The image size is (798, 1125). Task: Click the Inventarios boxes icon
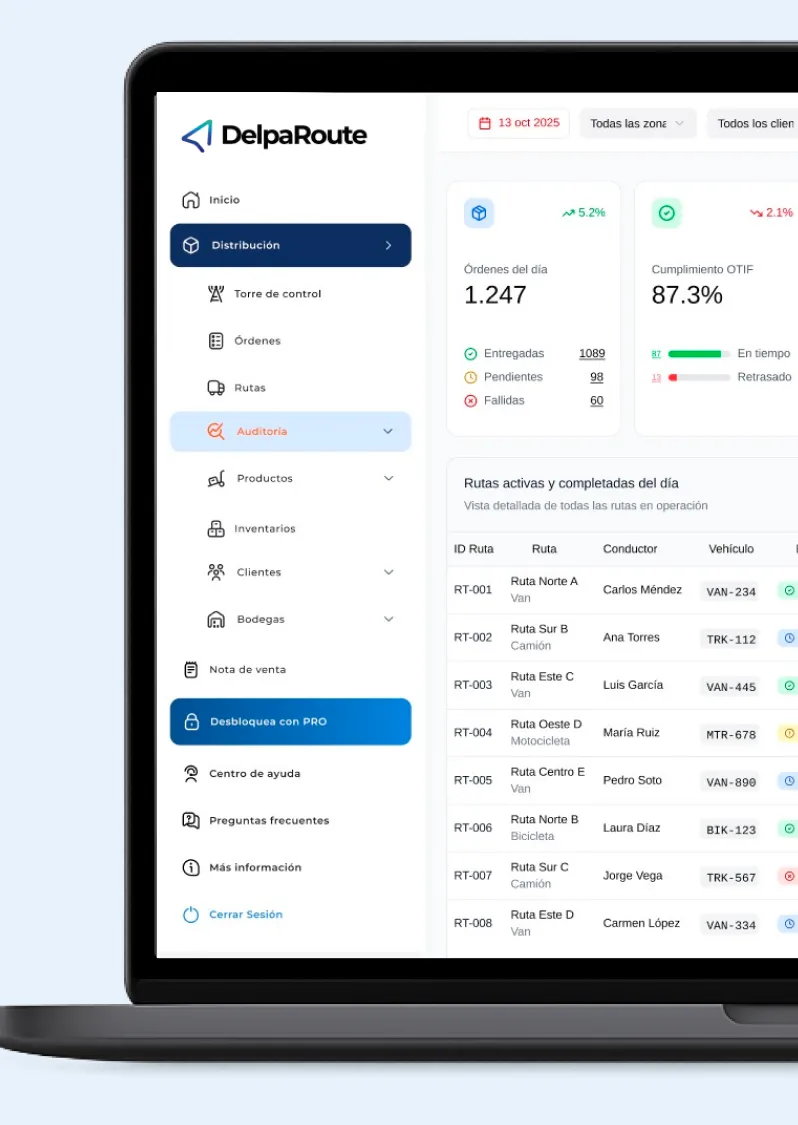click(x=216, y=529)
